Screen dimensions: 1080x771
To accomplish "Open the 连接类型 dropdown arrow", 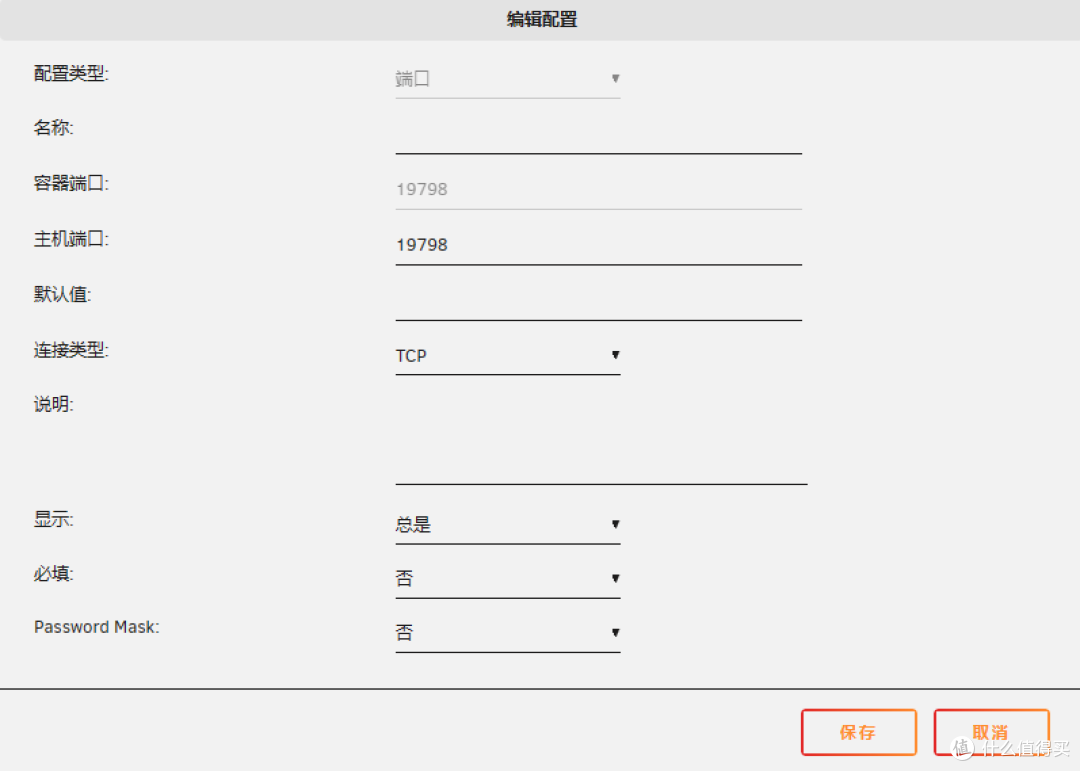I will (x=616, y=355).
